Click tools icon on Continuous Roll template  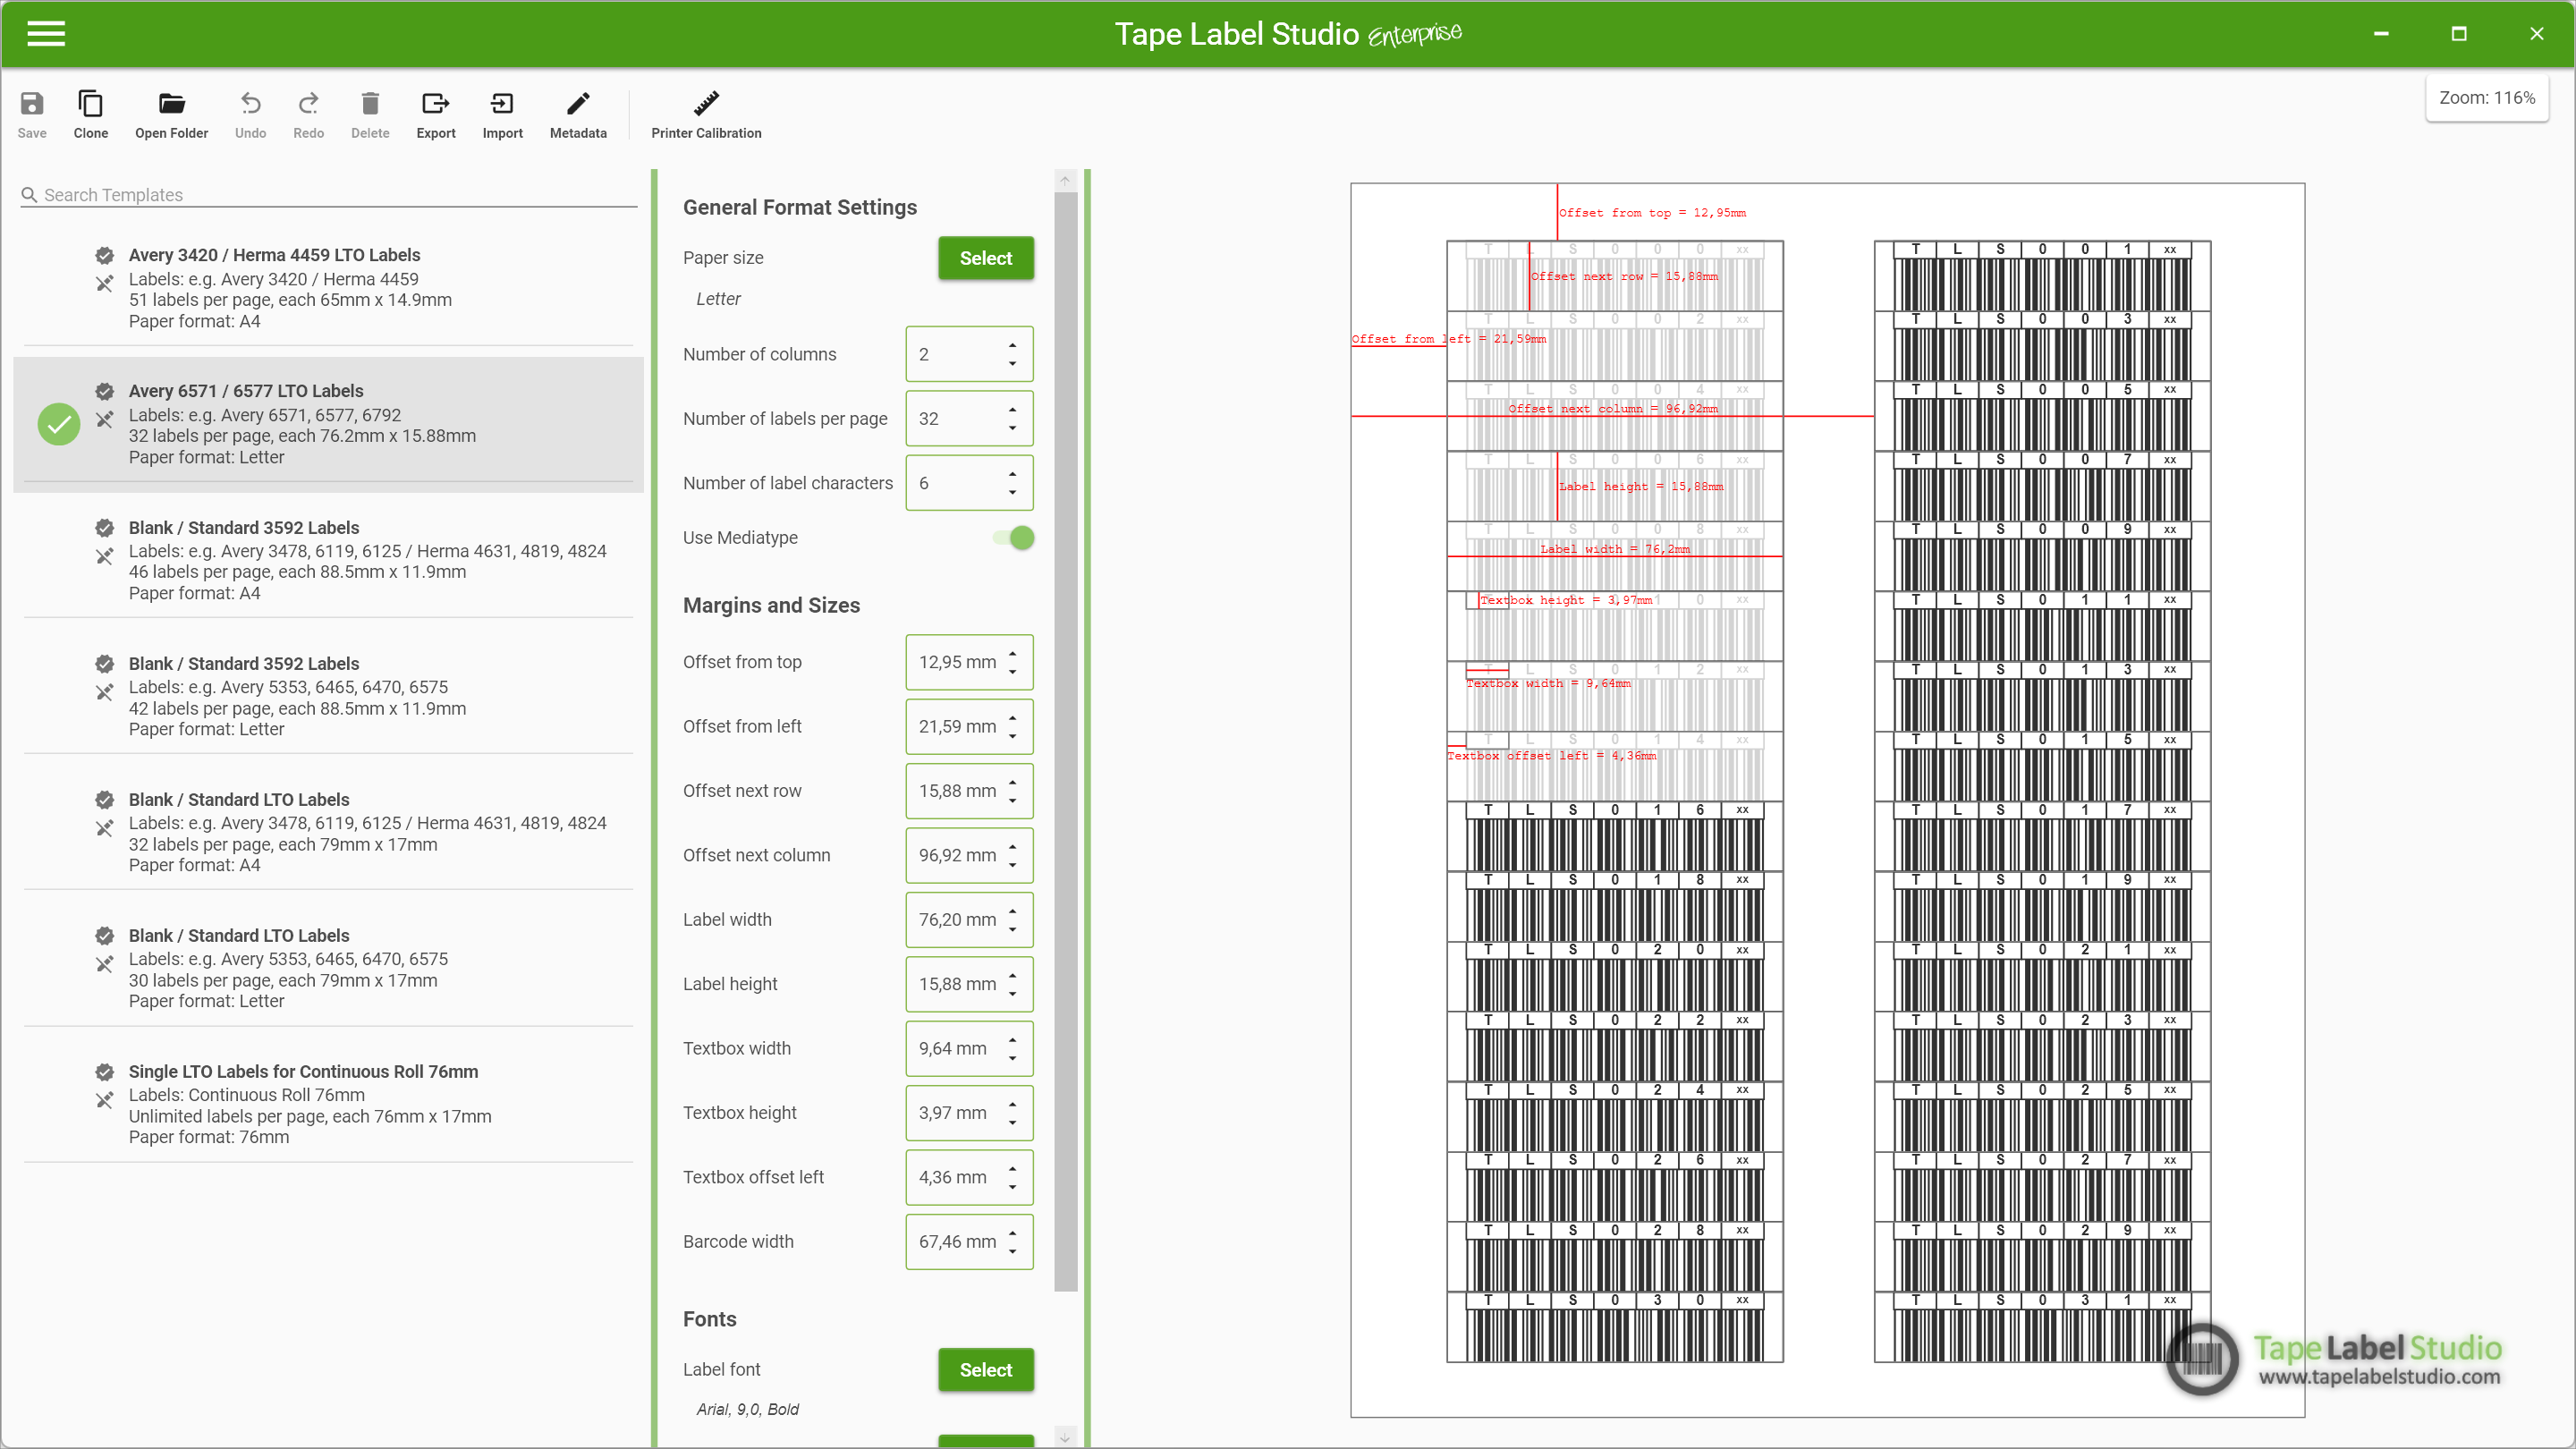pyautogui.click(x=104, y=1101)
